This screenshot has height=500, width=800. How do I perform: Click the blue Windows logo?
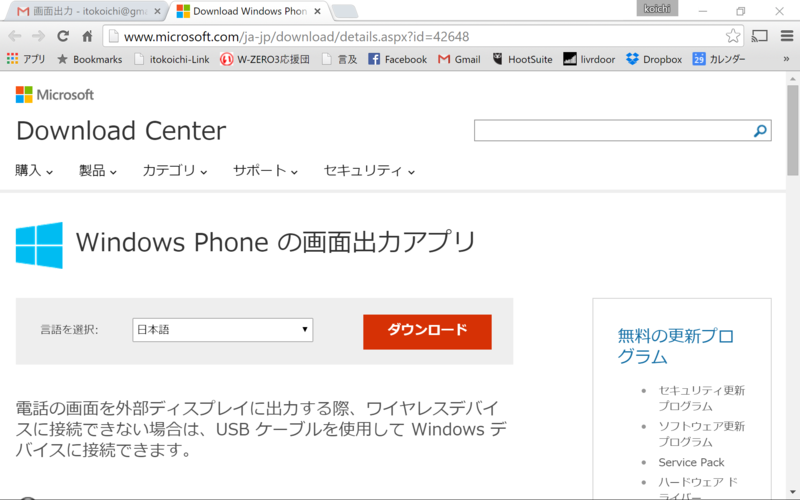click(x=39, y=245)
